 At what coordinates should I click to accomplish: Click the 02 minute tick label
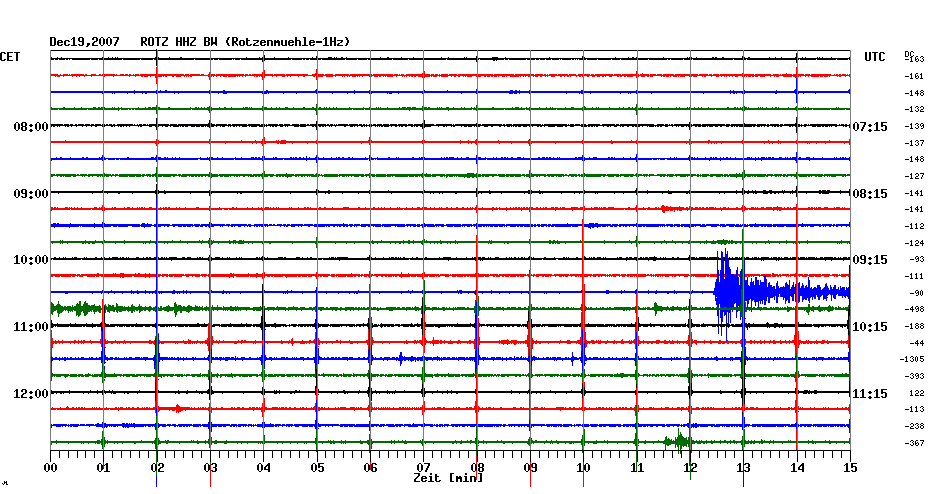pyautogui.click(x=157, y=468)
